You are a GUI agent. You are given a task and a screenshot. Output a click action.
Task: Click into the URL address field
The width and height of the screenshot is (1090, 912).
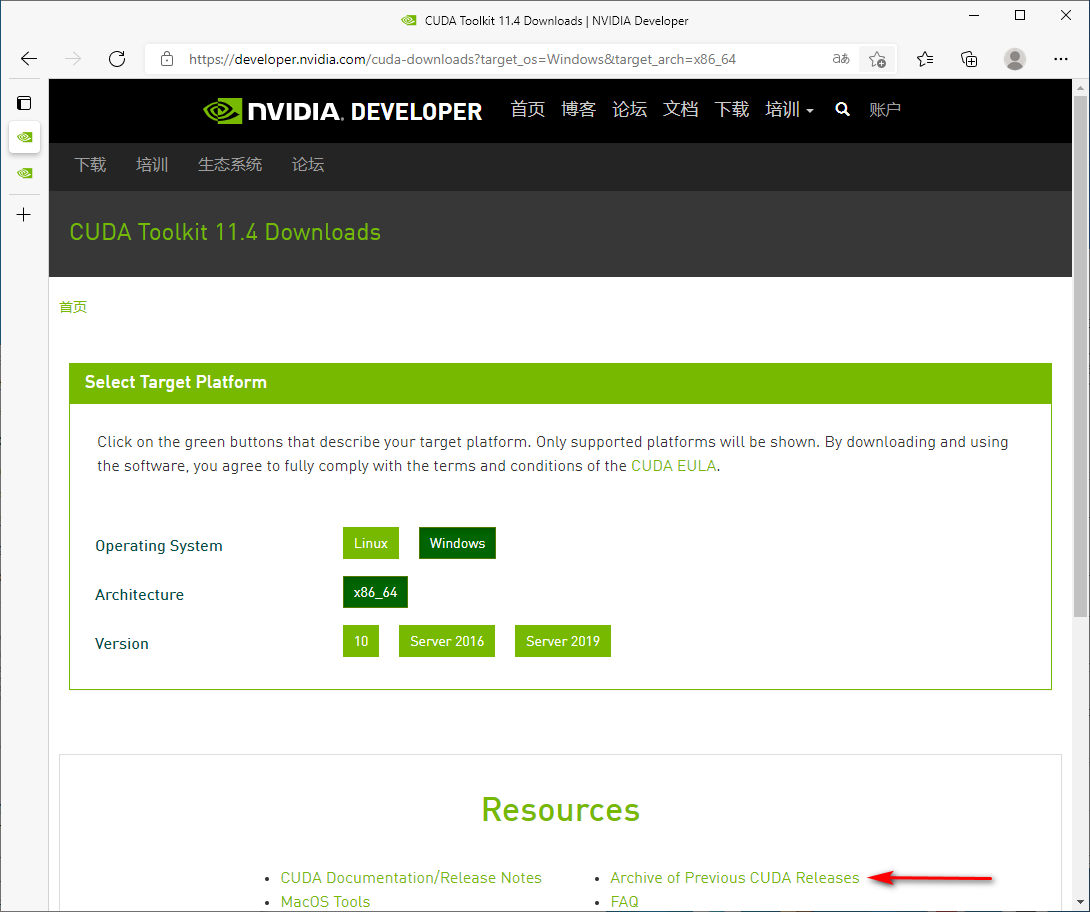pyautogui.click(x=500, y=59)
